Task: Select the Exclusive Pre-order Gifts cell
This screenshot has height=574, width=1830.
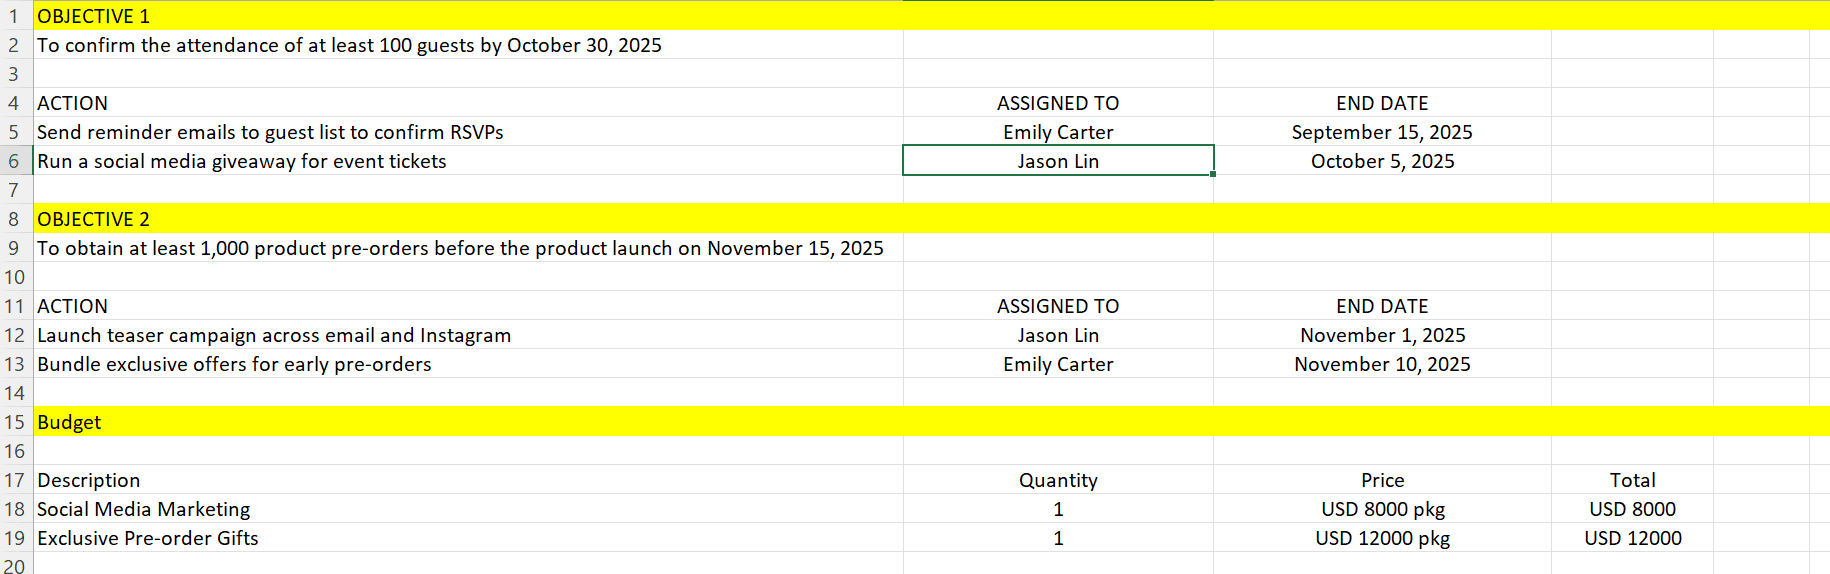Action: [x=148, y=538]
